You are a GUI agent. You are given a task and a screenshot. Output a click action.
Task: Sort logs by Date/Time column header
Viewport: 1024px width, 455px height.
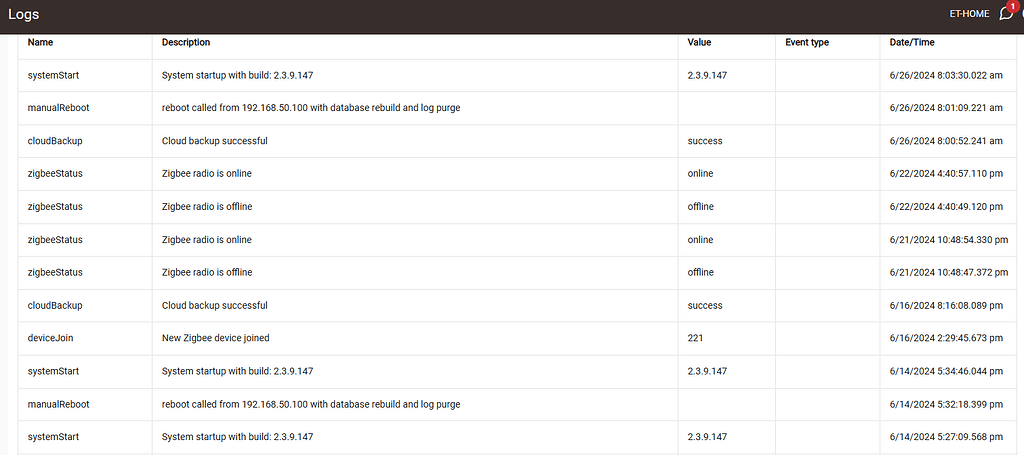[x=912, y=43]
